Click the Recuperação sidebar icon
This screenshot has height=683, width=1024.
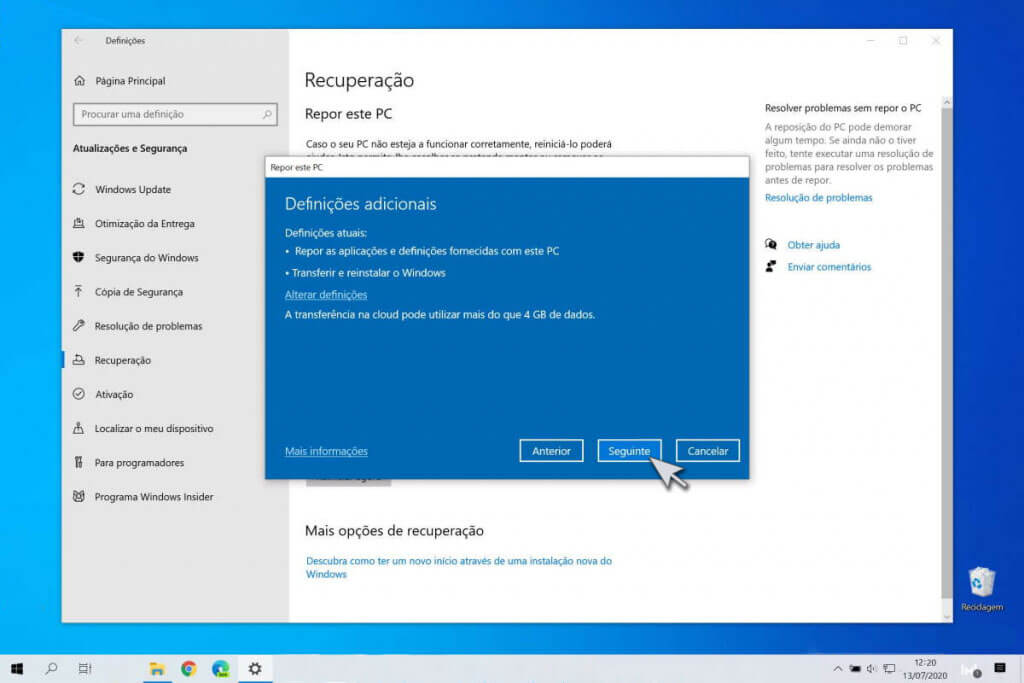(79, 360)
